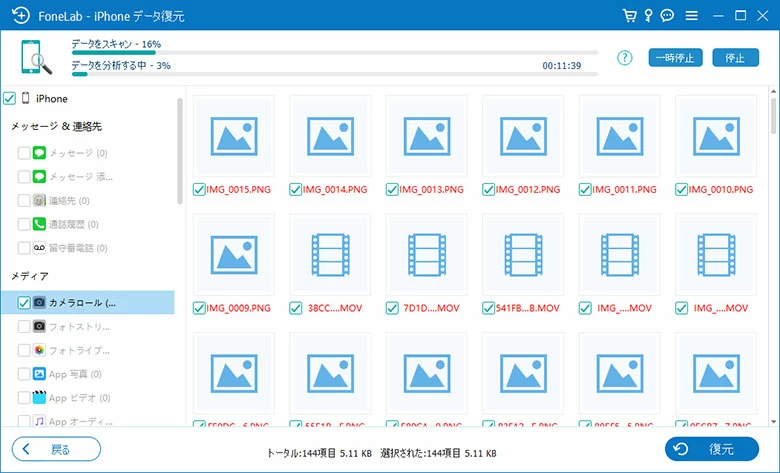Click the 留守番電話 voicemail icon
Screen dimensions: 780x473
pos(39,248)
